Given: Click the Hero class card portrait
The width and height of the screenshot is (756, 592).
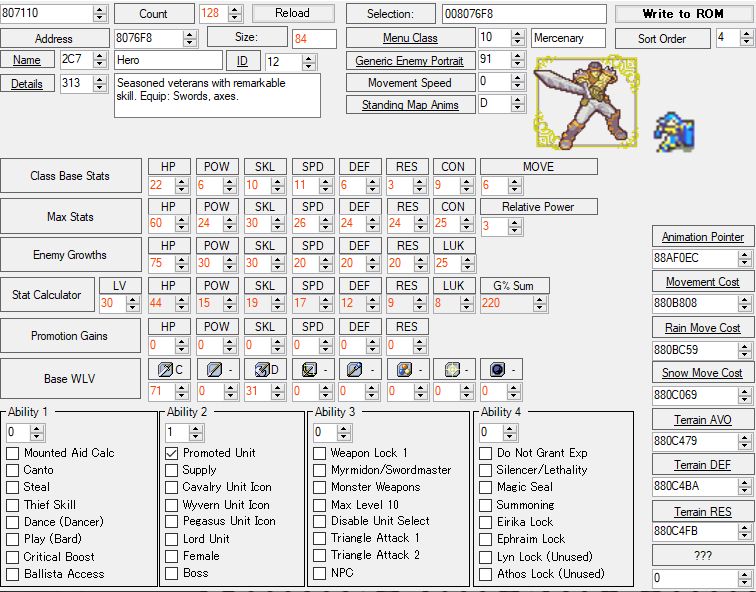Looking at the screenshot, I should click(586, 103).
